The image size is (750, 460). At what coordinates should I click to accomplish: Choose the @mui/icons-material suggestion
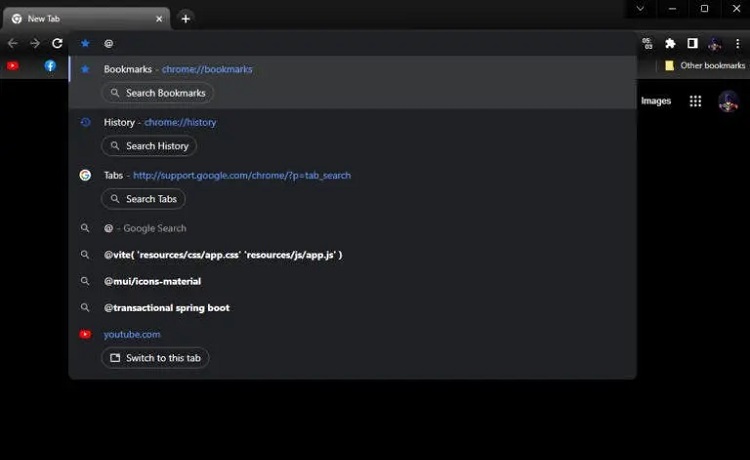point(353,281)
